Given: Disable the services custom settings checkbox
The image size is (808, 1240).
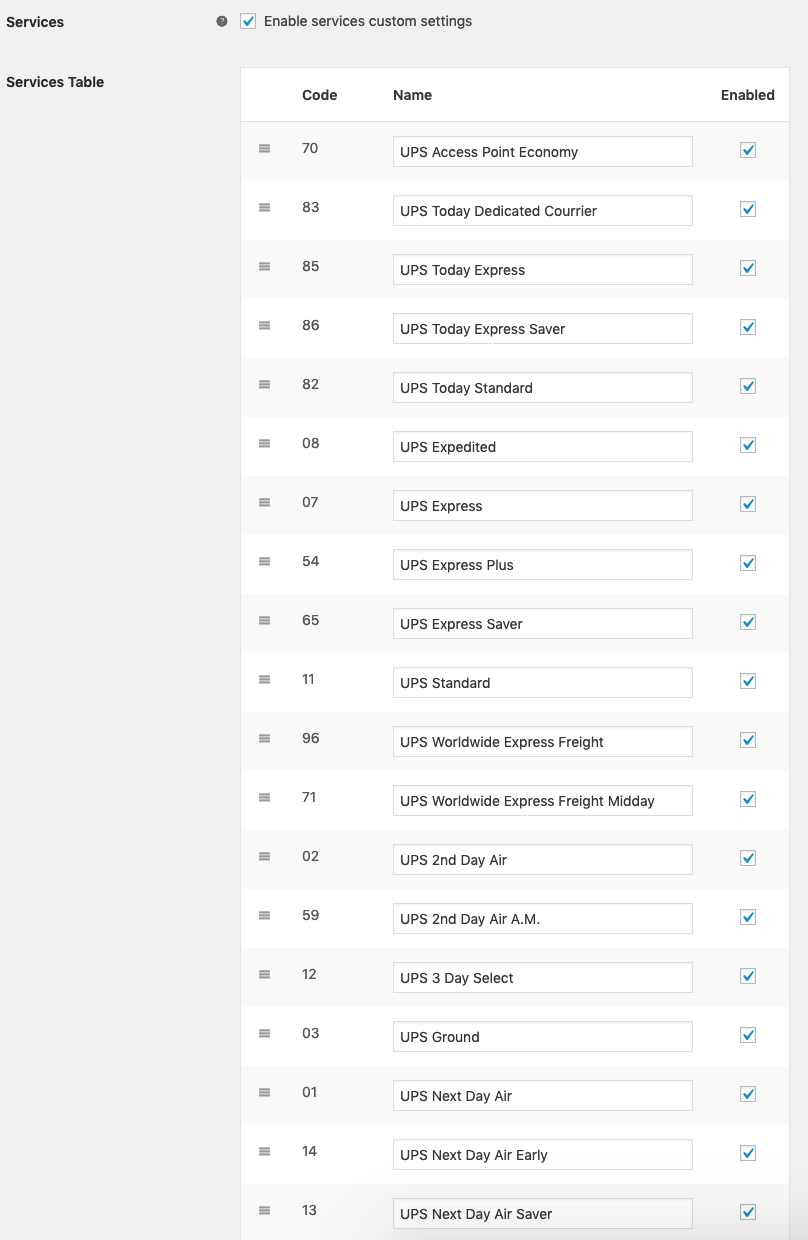Looking at the screenshot, I should [x=248, y=21].
